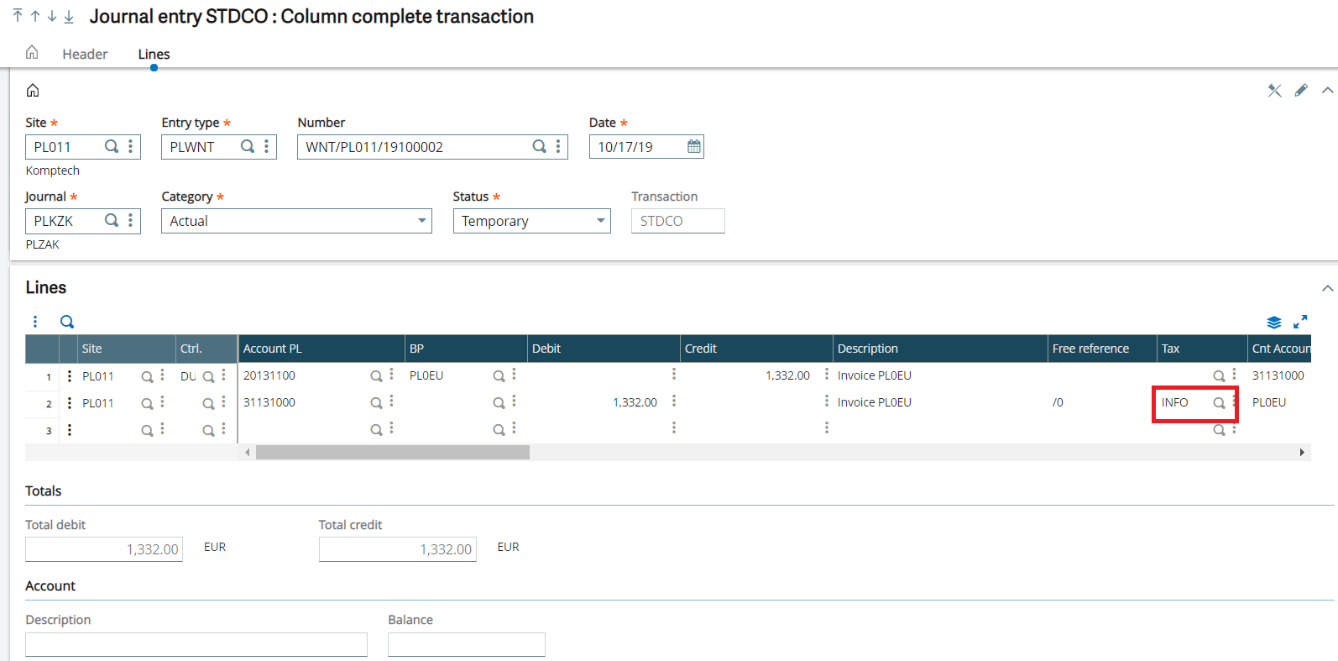
Task: Lookup Tax code INFO in row 2
Action: 1219,403
